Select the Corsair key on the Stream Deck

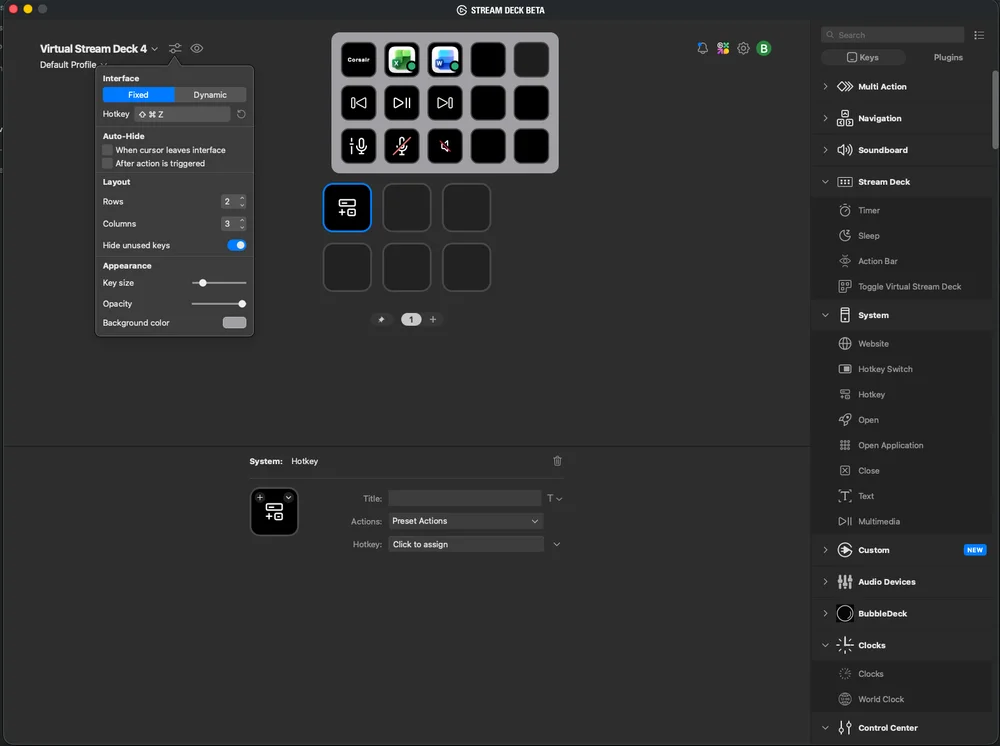point(358,59)
